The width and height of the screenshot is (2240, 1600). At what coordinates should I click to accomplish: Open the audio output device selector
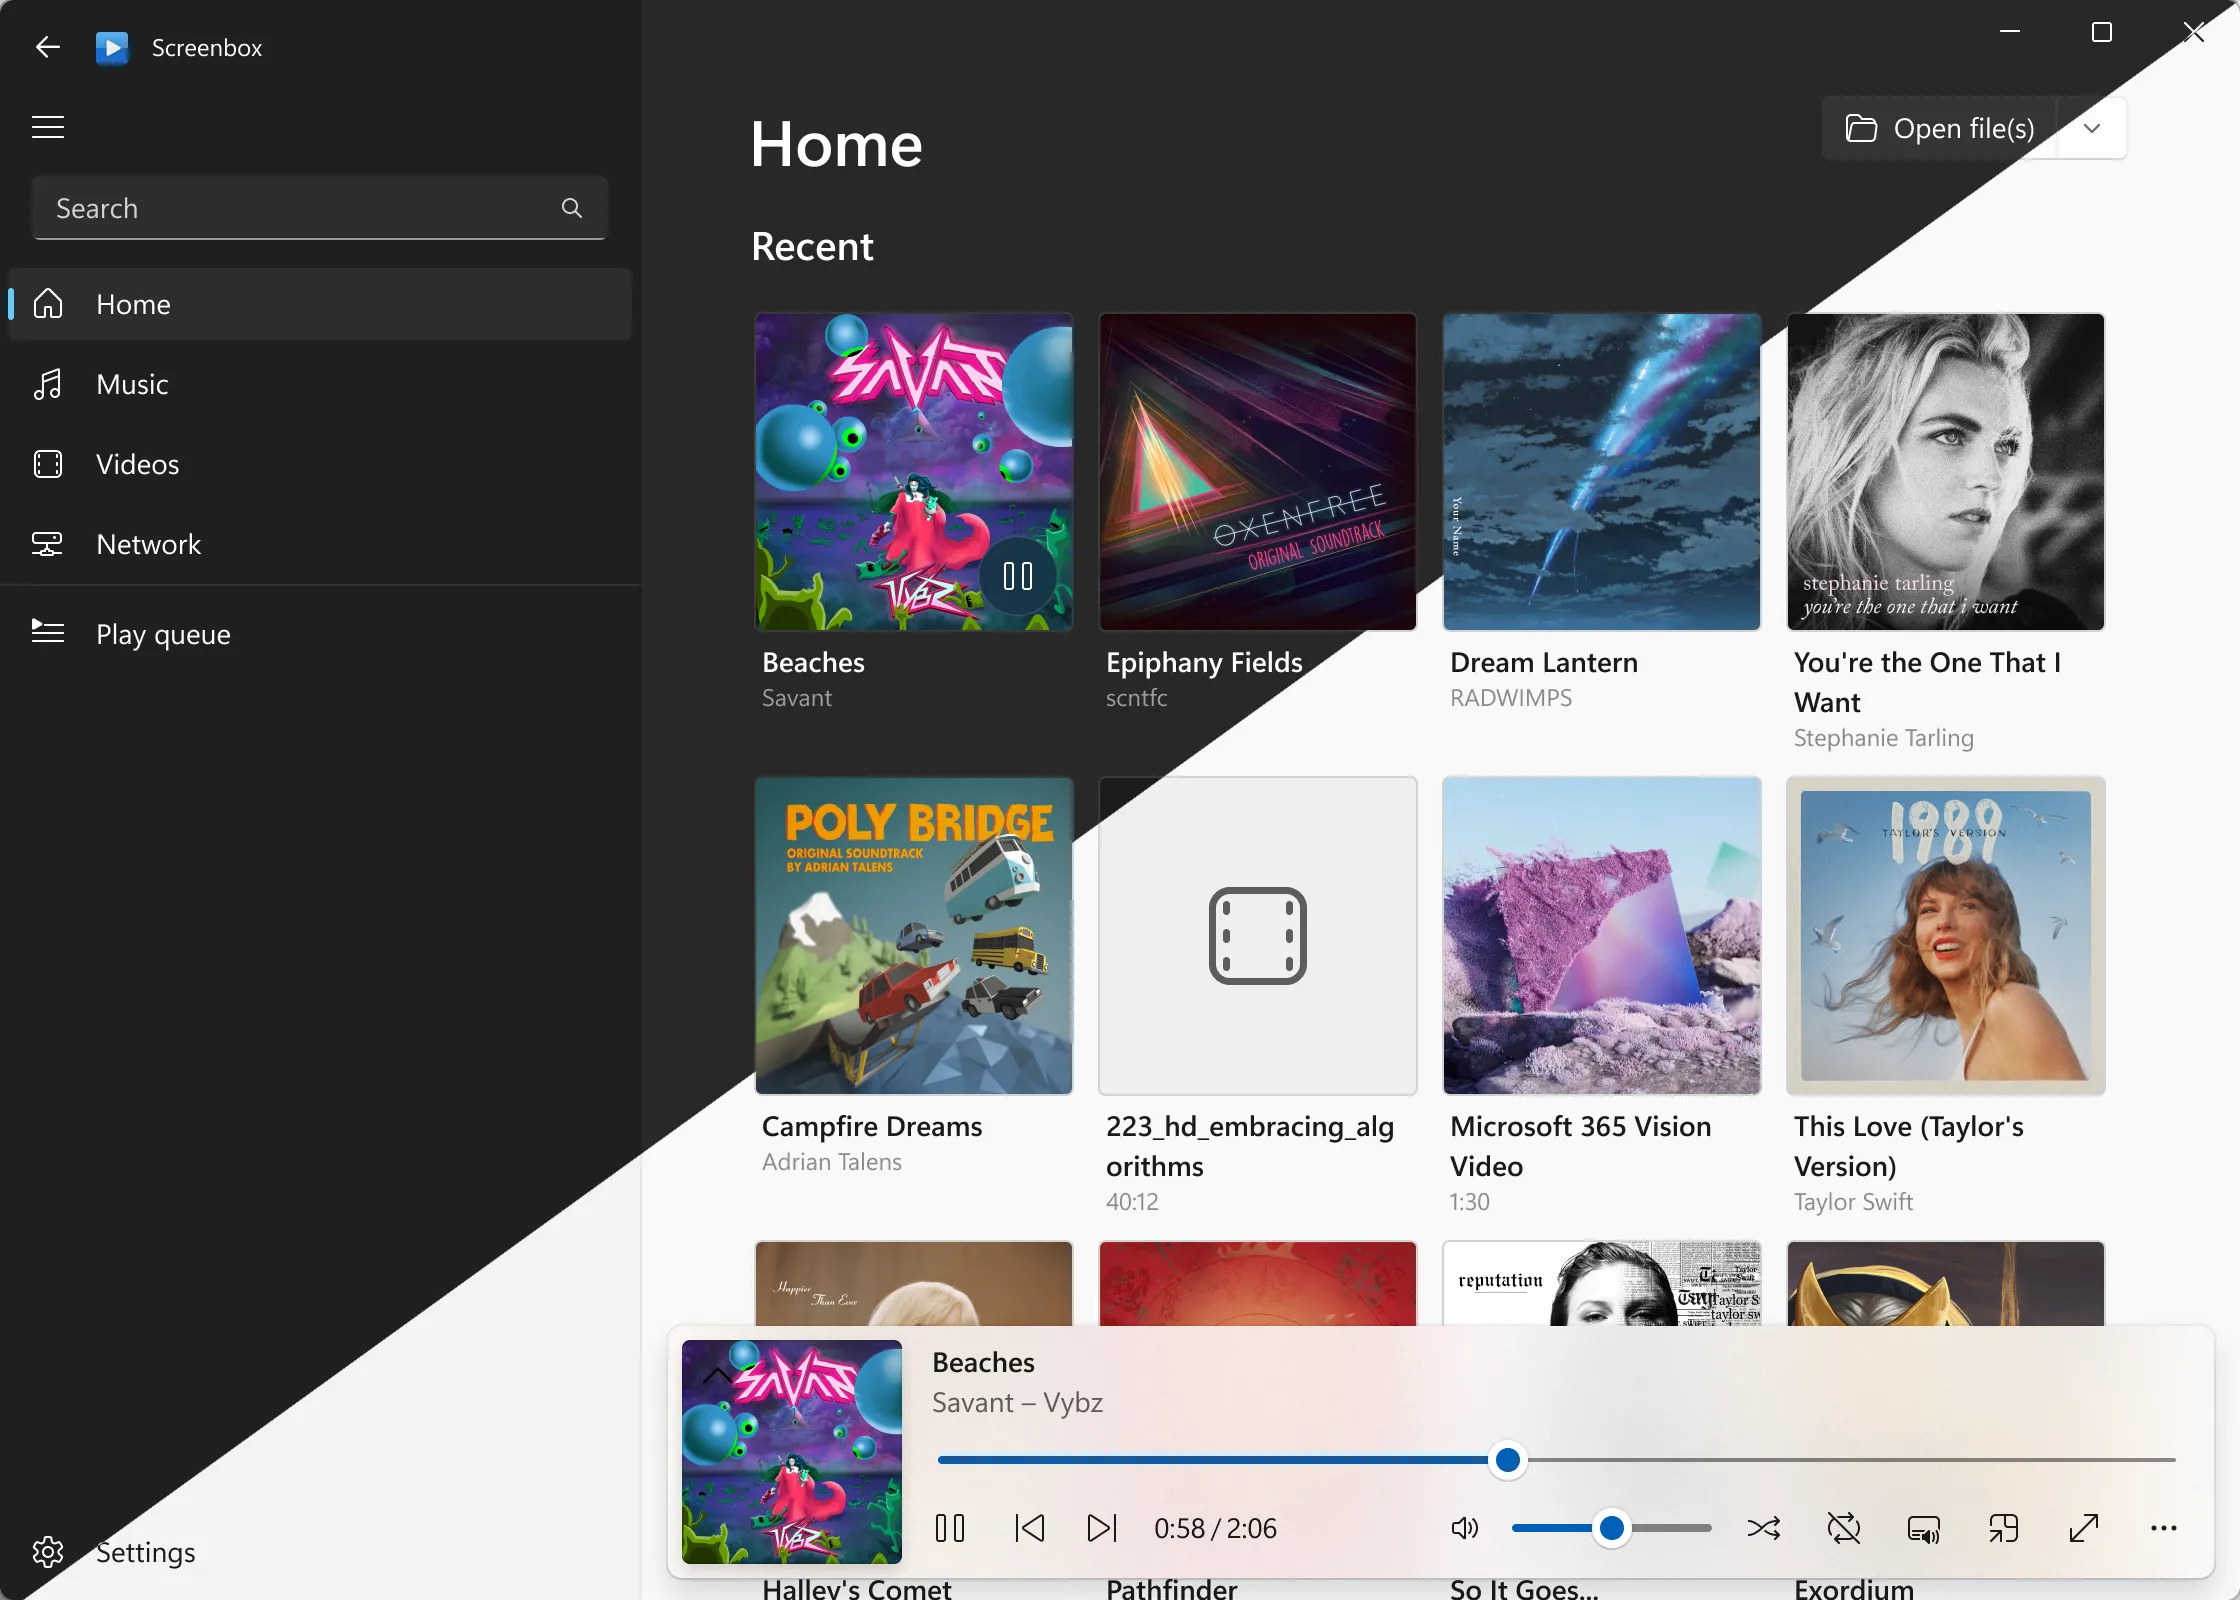(1924, 1529)
